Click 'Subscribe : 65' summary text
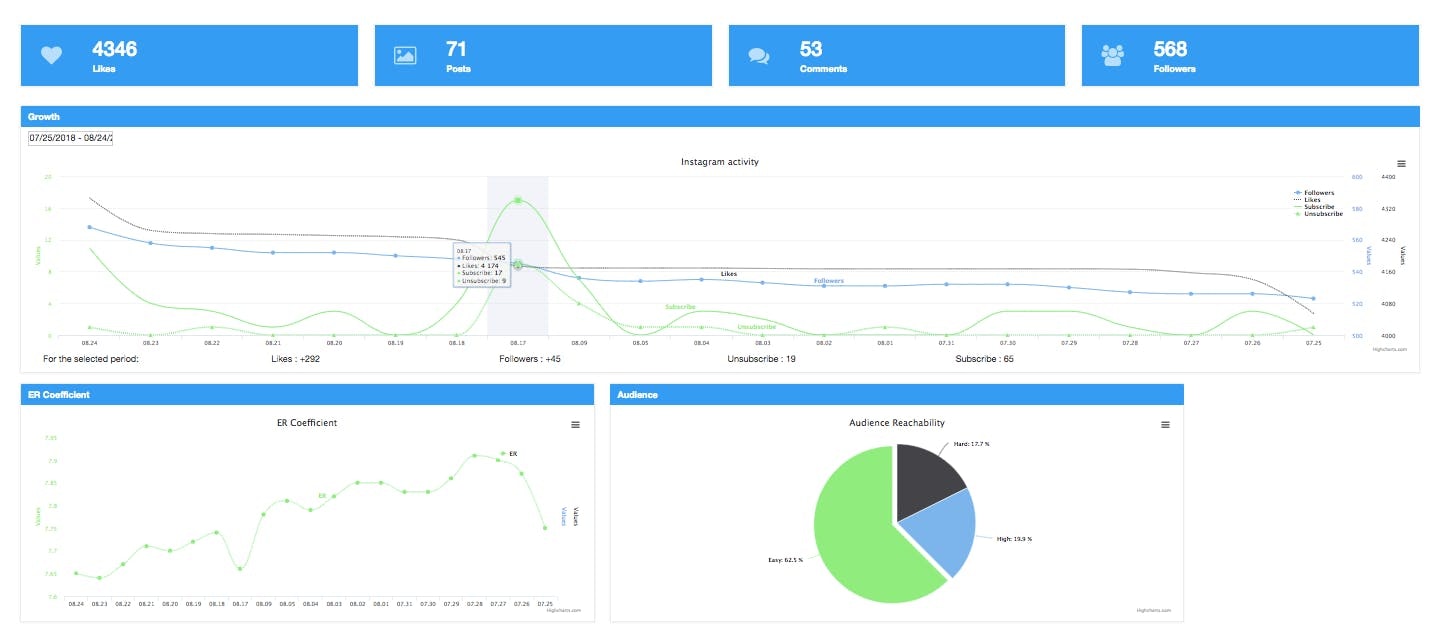Viewport: 1438px width, 624px height. (984, 358)
